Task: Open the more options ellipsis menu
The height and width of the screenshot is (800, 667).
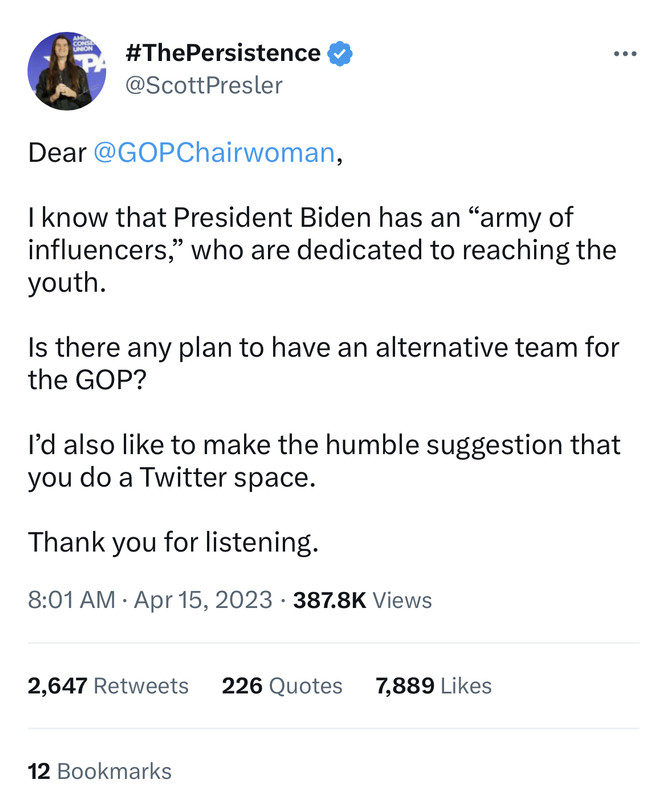Action: point(625,53)
